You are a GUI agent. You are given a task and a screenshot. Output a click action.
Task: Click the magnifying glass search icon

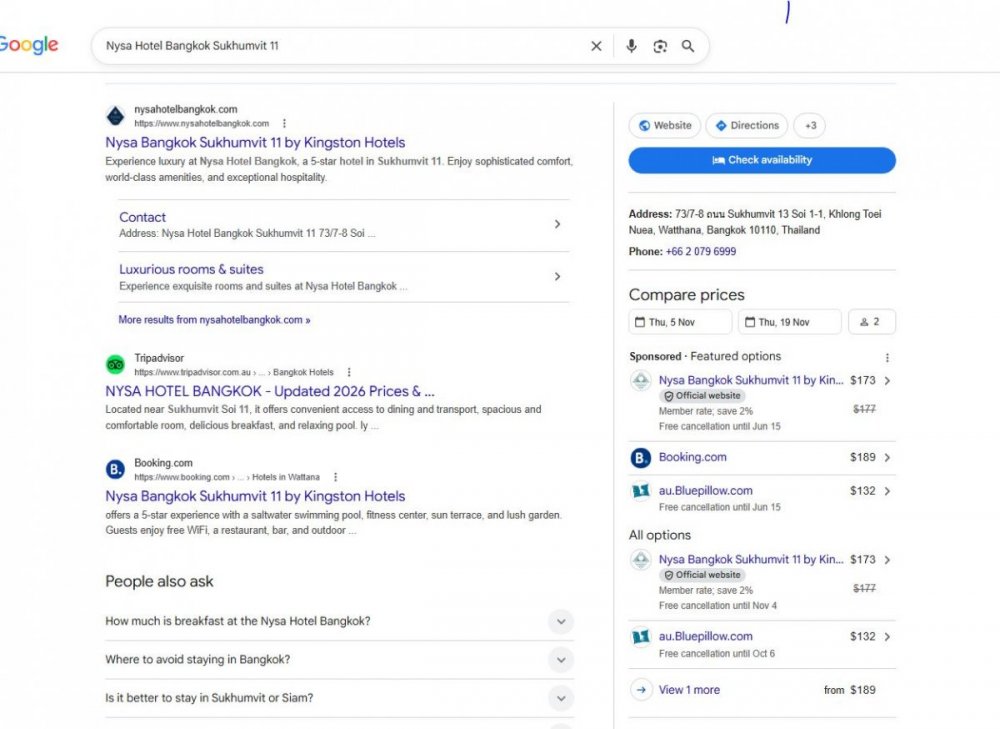[688, 46]
